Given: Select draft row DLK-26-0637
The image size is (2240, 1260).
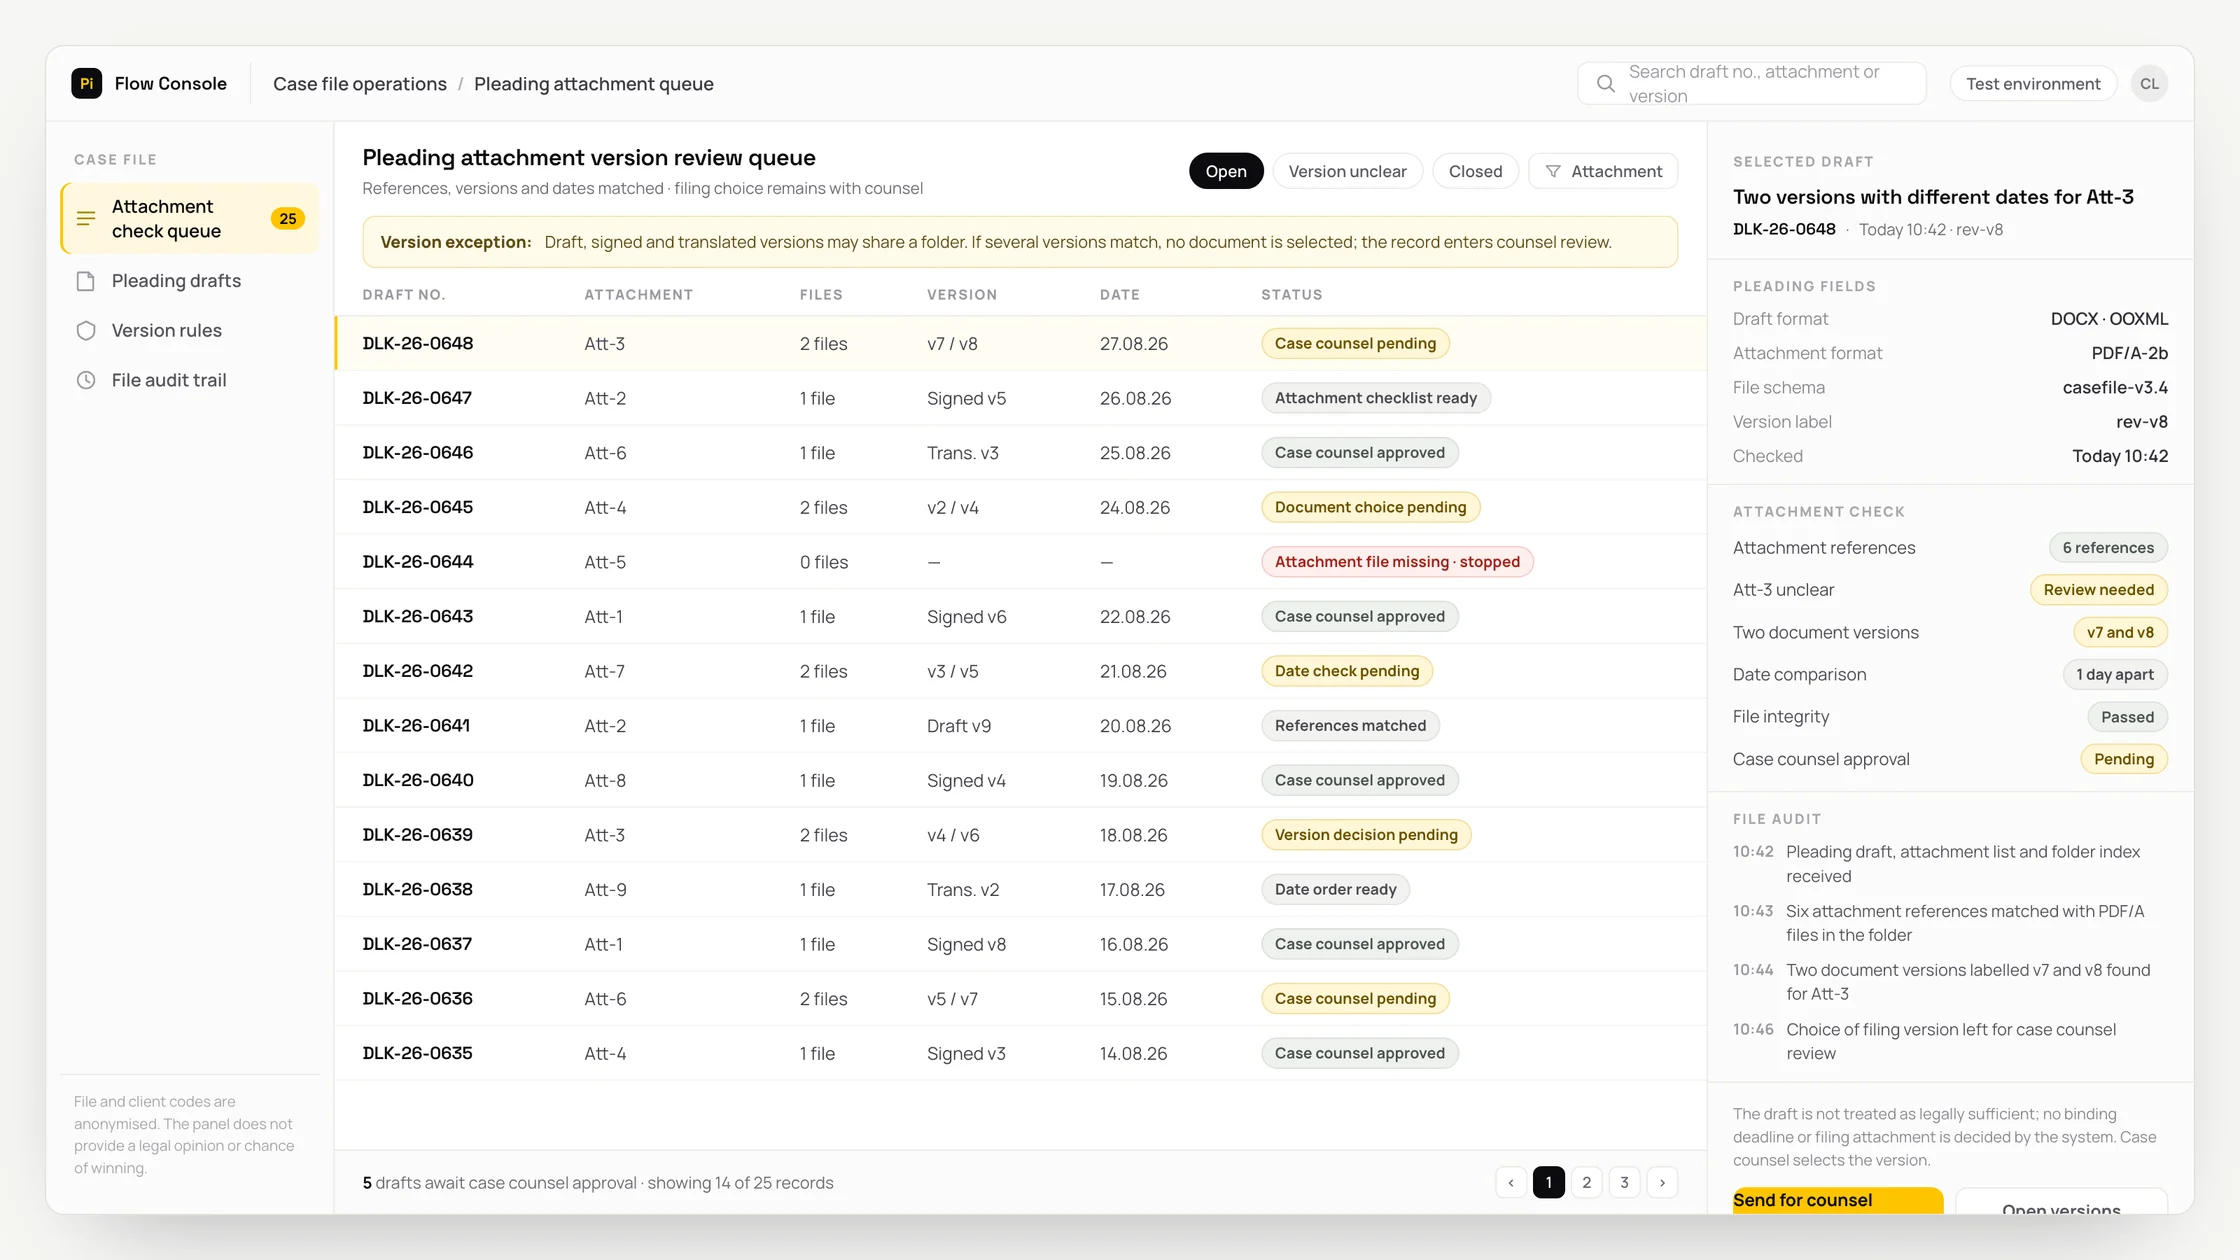Looking at the screenshot, I should pyautogui.click(x=1020, y=944).
